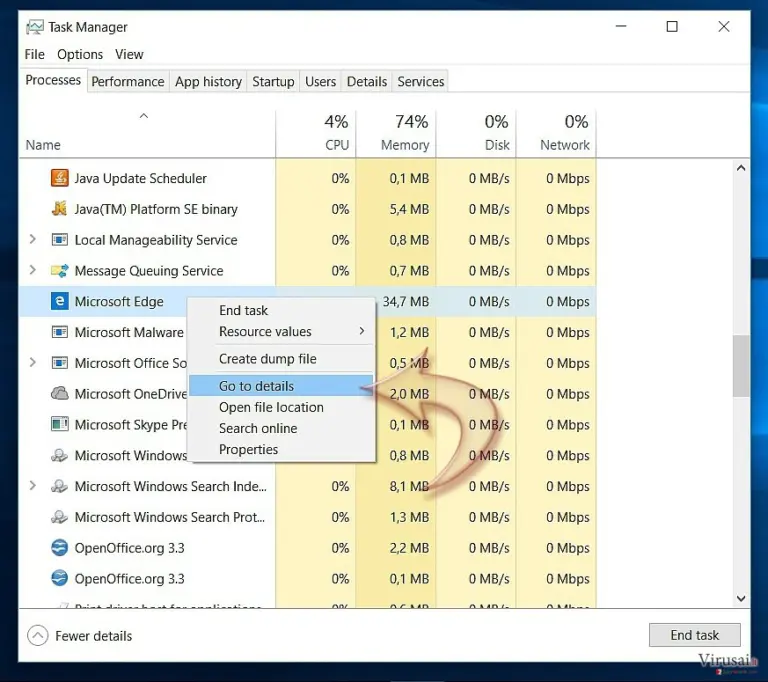This screenshot has height=682, width=768.
Task: Expand the Local Manageability Service group
Action: 33,239
